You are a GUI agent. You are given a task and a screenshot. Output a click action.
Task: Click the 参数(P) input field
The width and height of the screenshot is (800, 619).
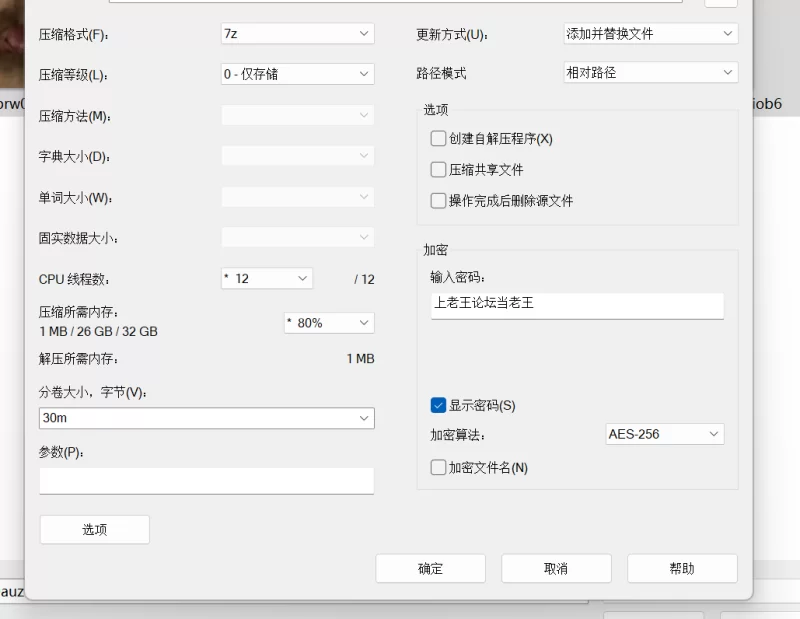coord(207,481)
